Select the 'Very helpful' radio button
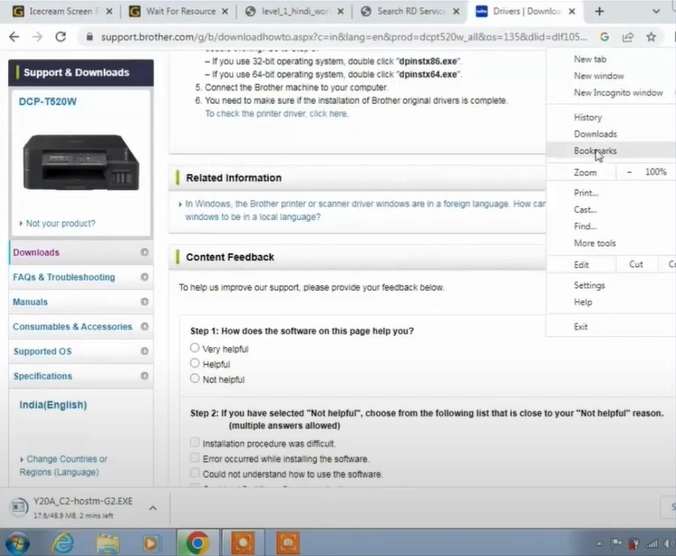Image resolution: width=676 pixels, height=556 pixels. 195,348
